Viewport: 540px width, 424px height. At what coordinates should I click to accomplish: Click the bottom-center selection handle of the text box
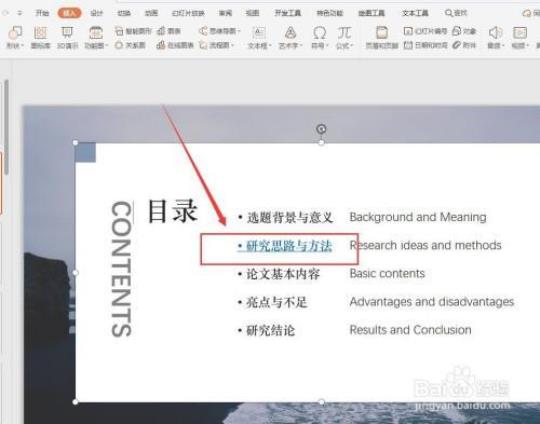[x=321, y=402]
